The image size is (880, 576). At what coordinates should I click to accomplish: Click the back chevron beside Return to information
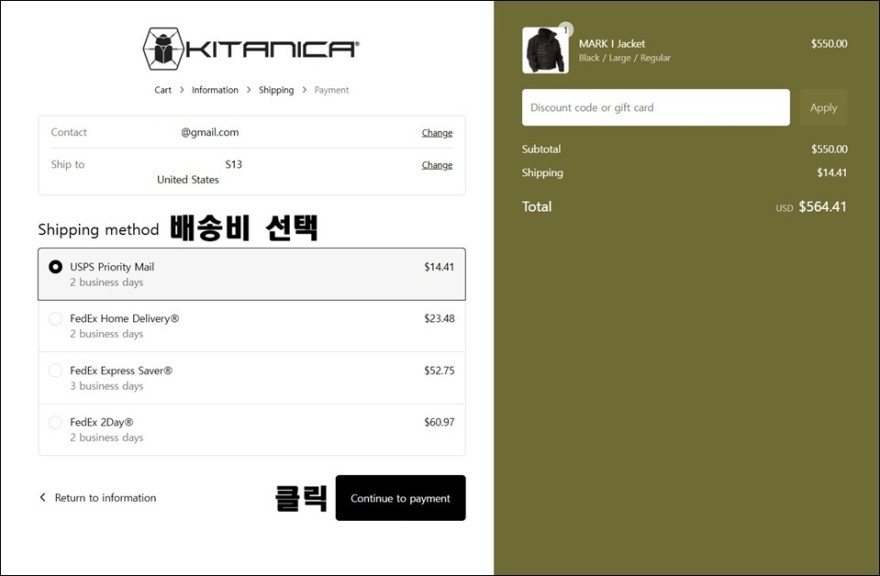tap(43, 497)
